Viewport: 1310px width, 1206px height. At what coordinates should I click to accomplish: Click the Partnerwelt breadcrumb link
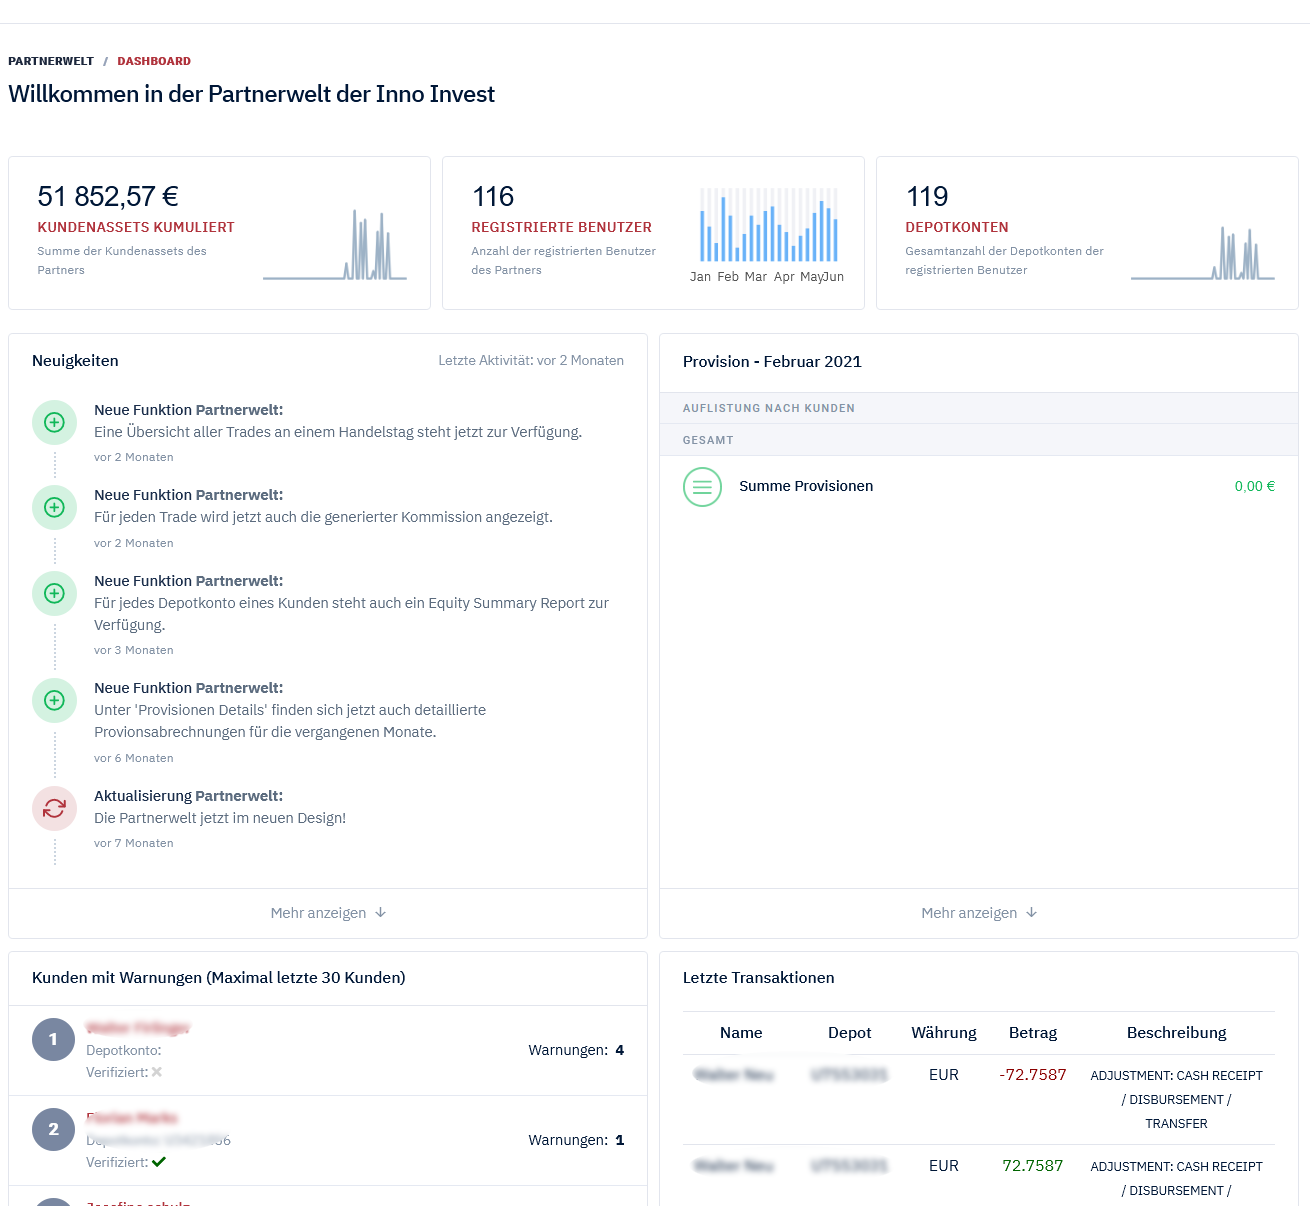[x=51, y=61]
